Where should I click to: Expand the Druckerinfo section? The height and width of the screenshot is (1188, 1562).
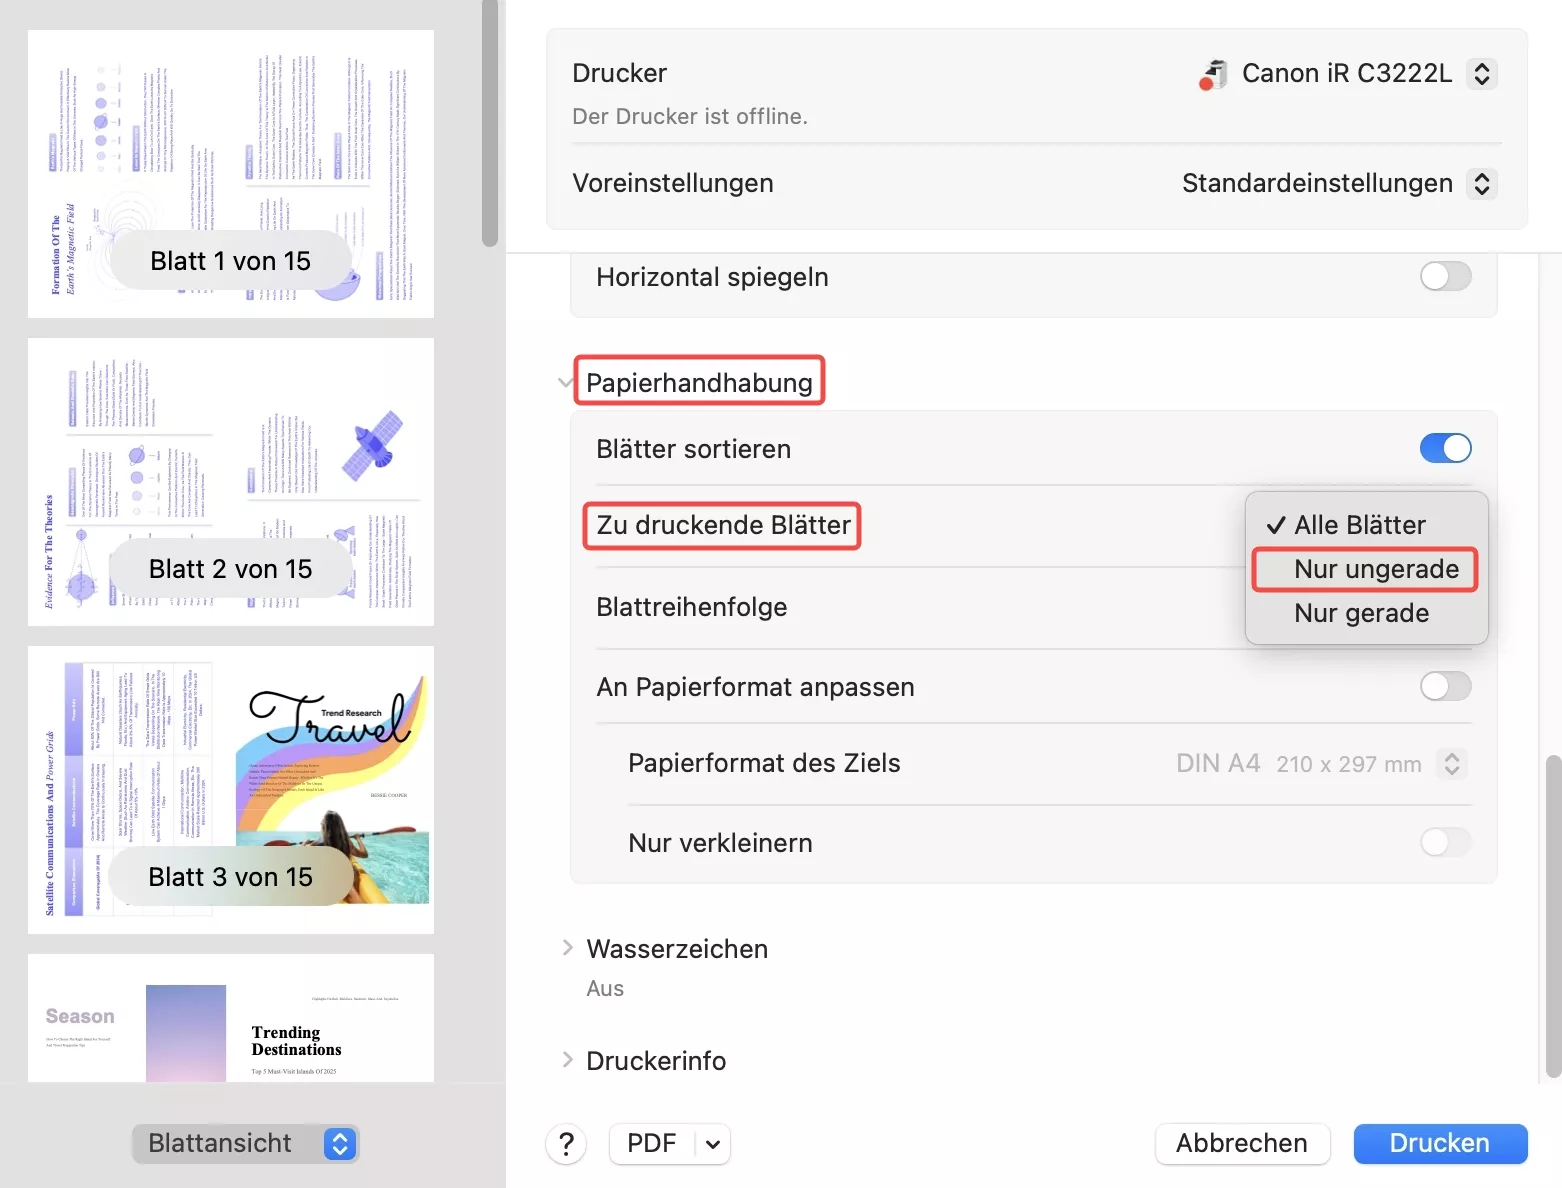click(567, 1060)
